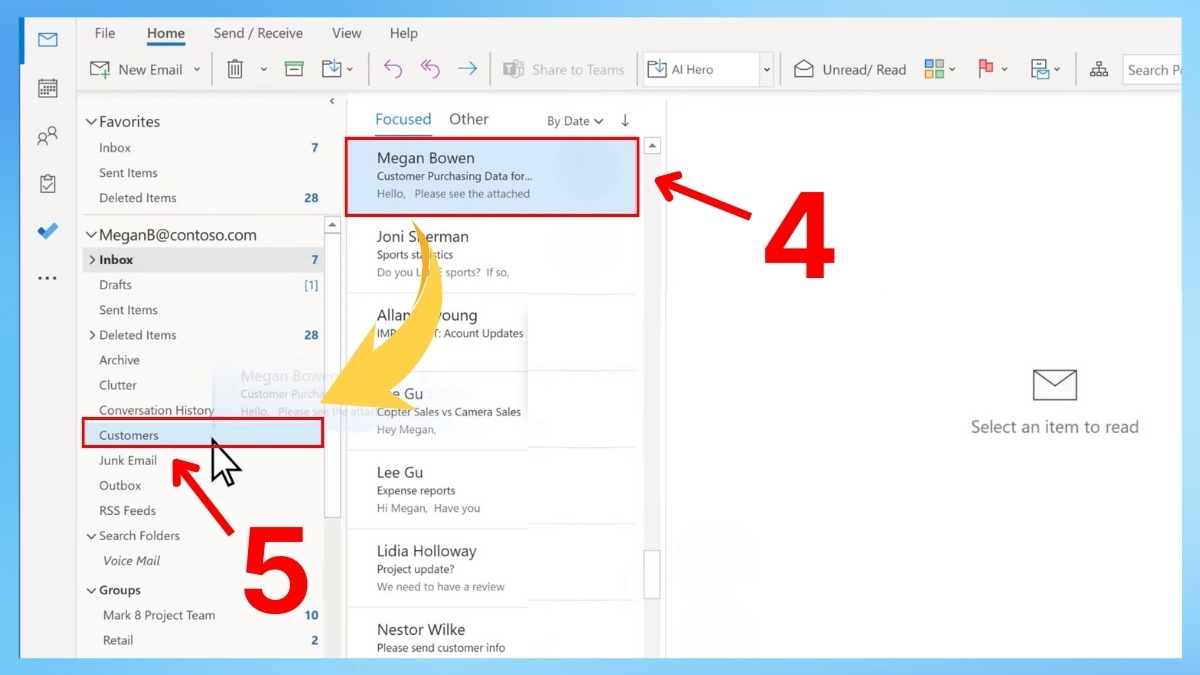Open the By Date sort dropdown

[575, 121]
